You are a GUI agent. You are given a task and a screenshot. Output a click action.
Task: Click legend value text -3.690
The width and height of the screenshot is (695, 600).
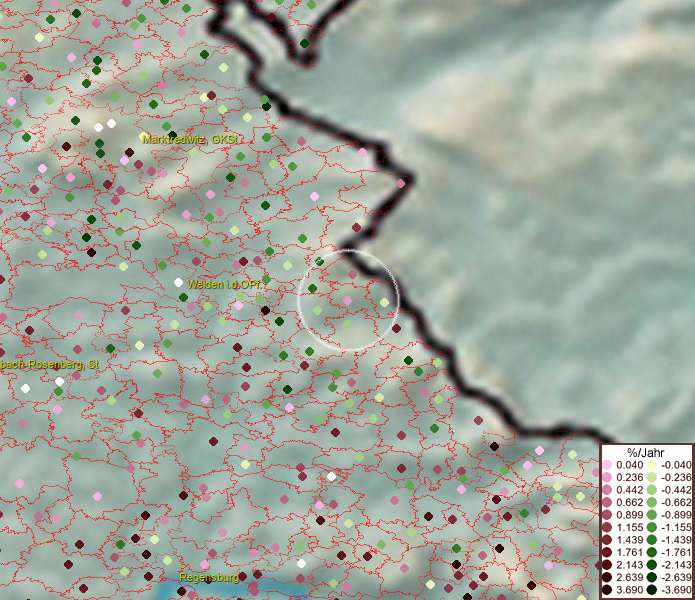point(676,590)
